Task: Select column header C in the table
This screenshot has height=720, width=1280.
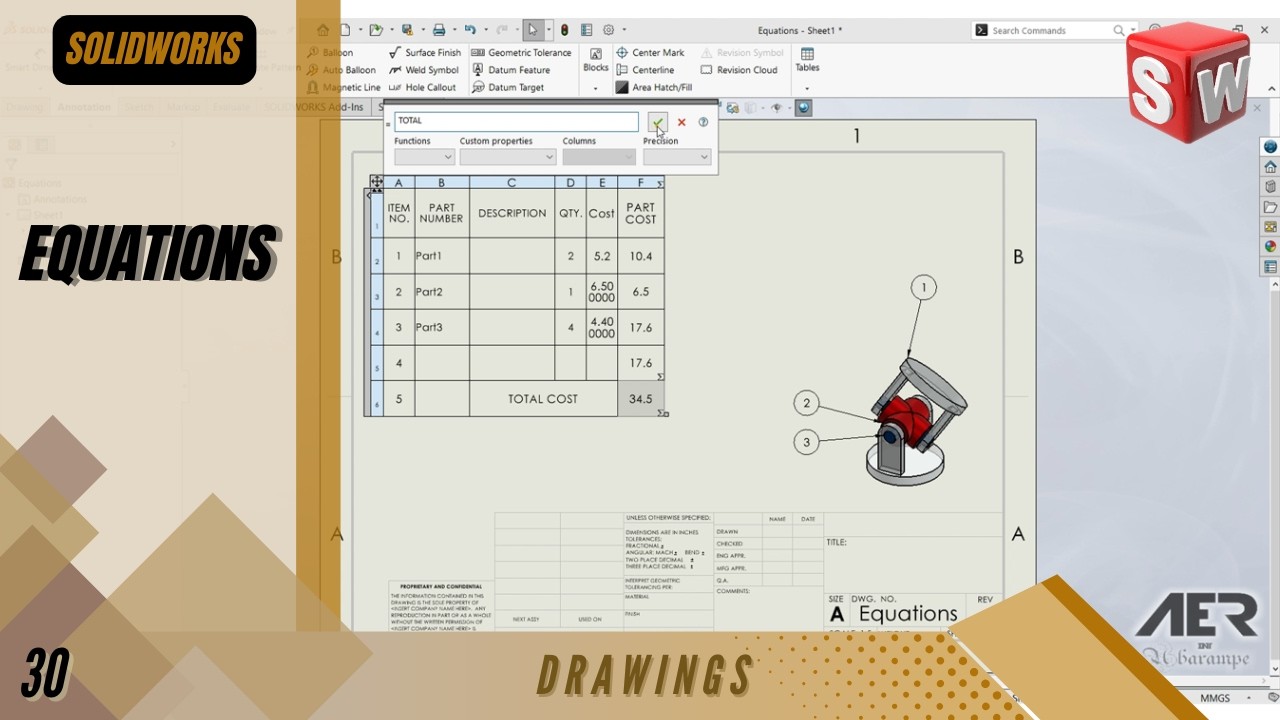Action: pyautogui.click(x=512, y=183)
